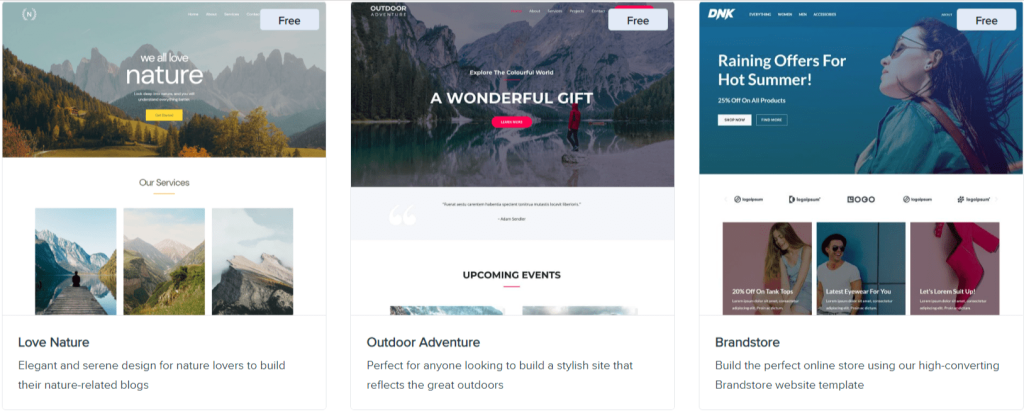
Task: Click the bold LOGO brand in the logo strip
Action: [x=861, y=199]
